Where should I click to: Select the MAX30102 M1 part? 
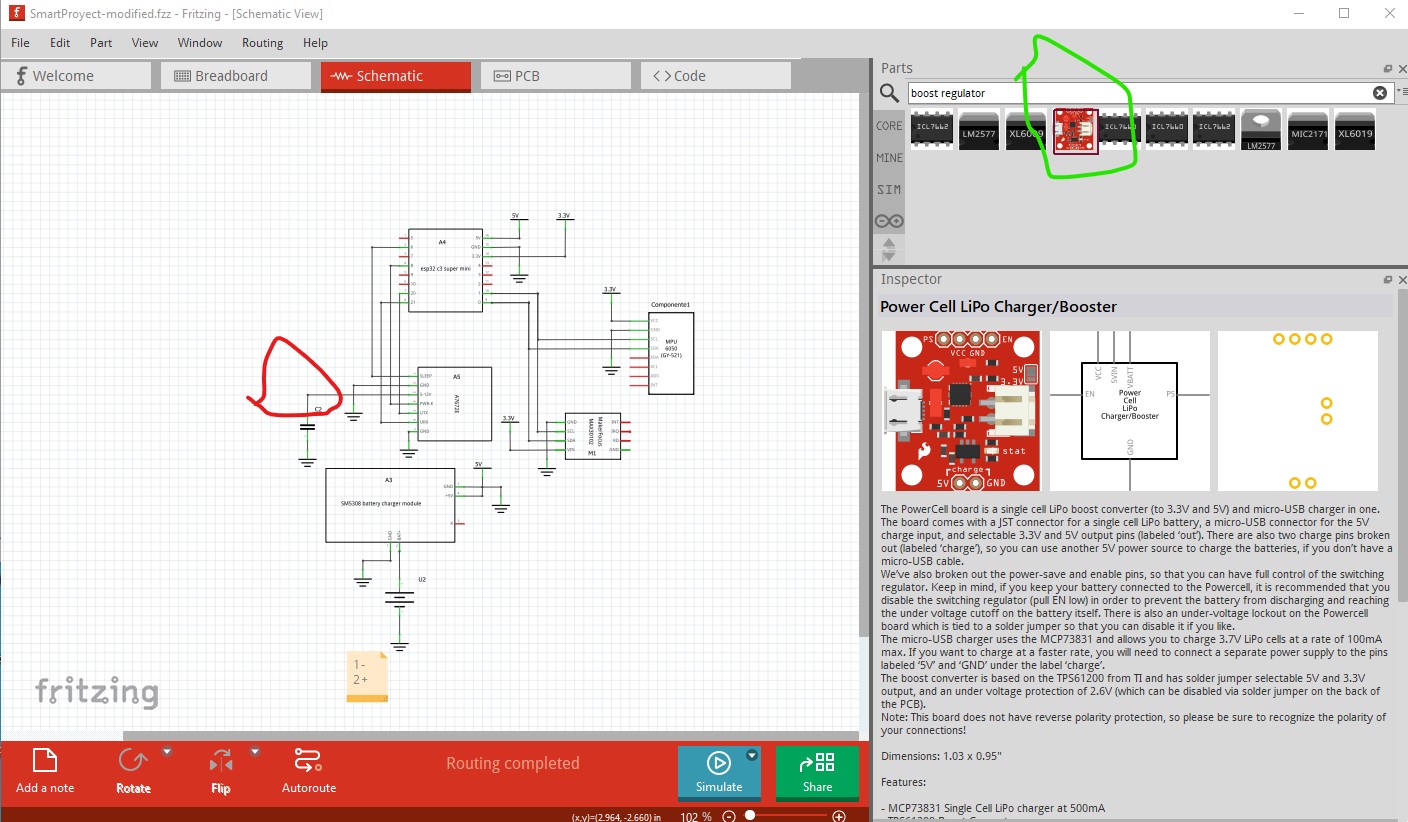[x=592, y=436]
